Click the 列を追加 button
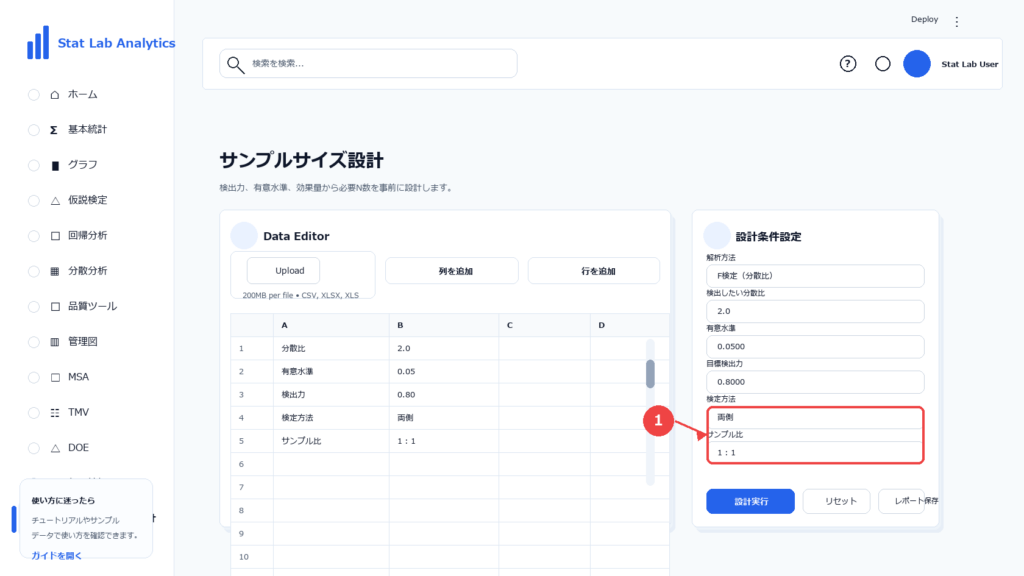This screenshot has height=576, width=1024. click(x=452, y=271)
